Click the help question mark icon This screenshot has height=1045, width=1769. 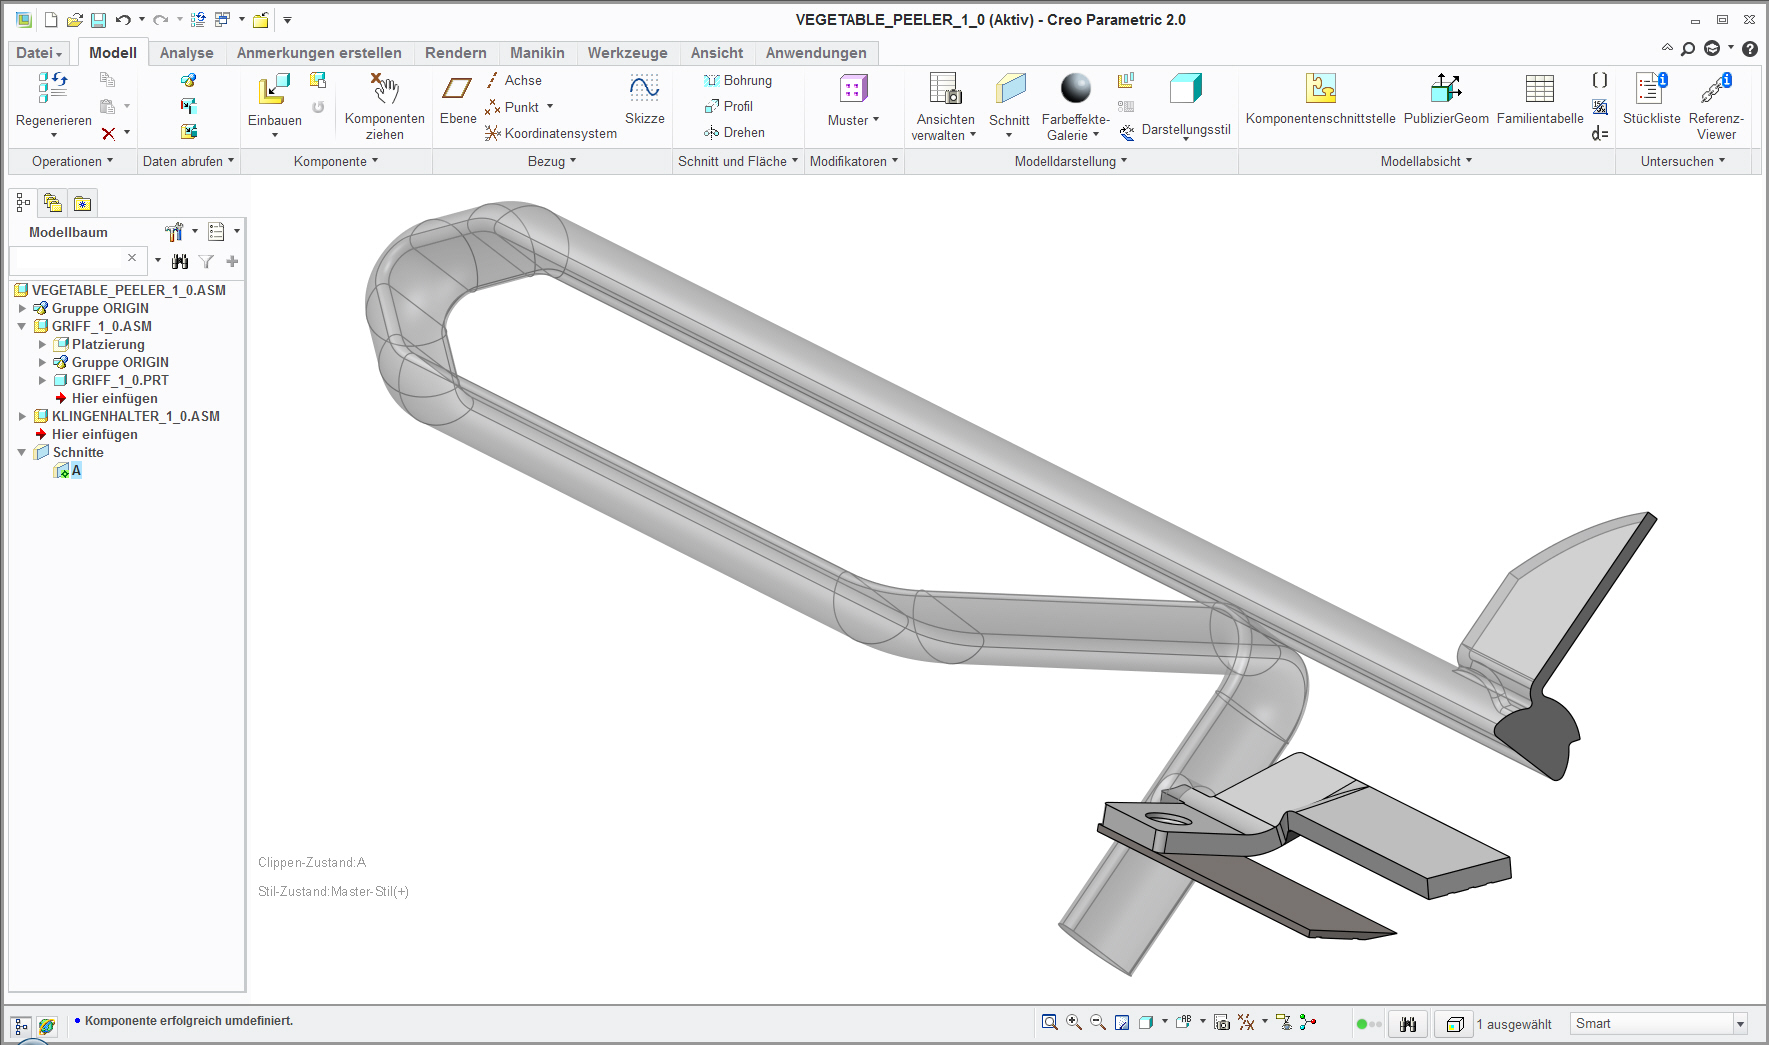pyautogui.click(x=1750, y=49)
